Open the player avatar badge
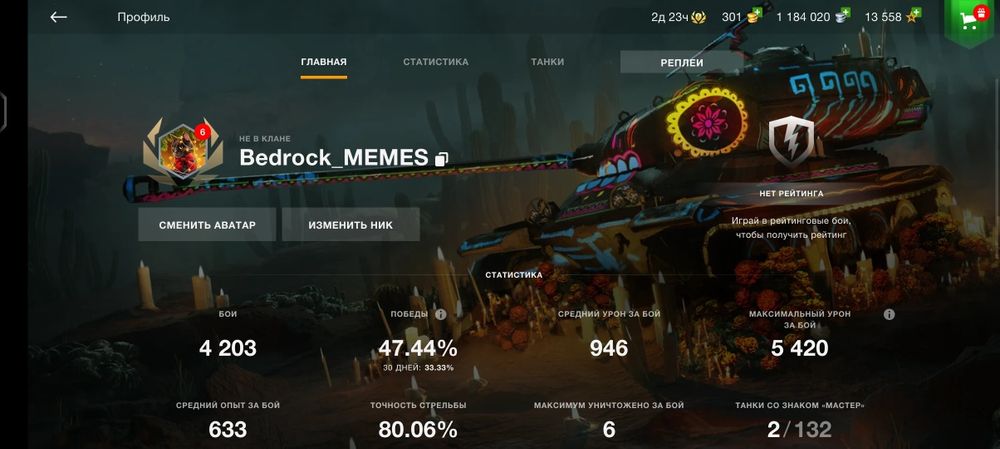The width and height of the screenshot is (1000, 449). pos(183,151)
